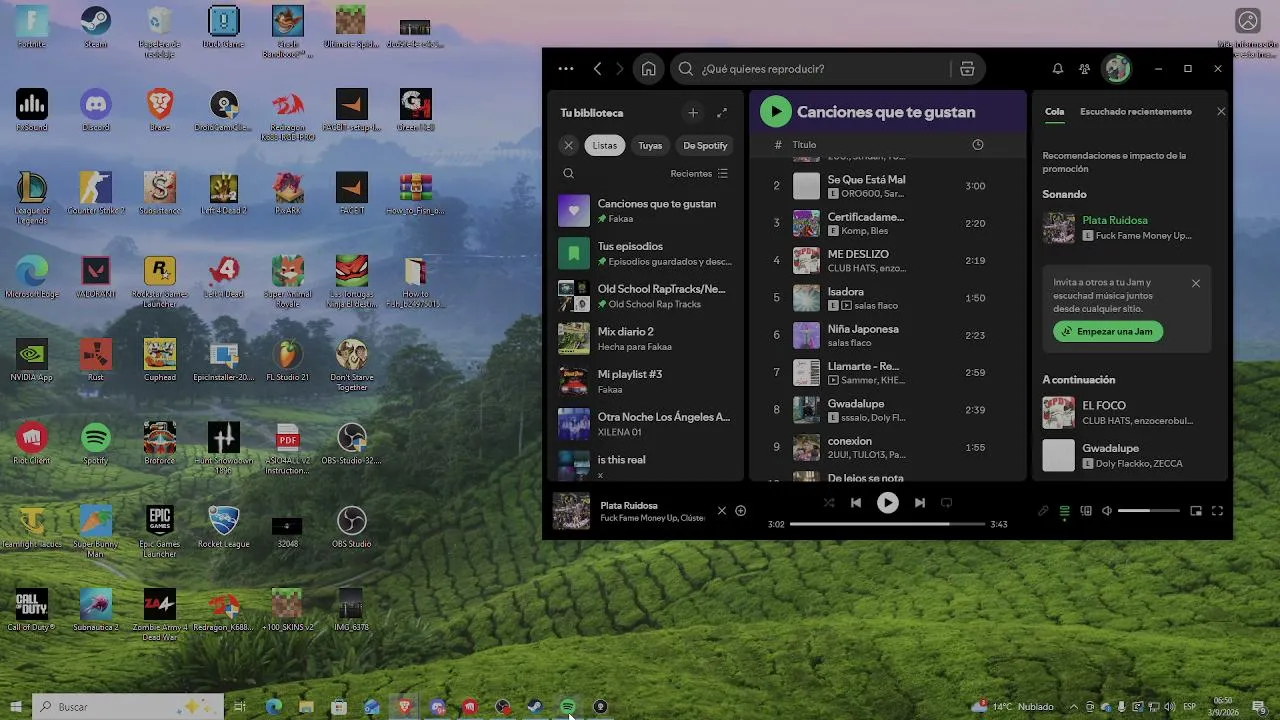Open Canciones que te gustan in the library
The width and height of the screenshot is (1280, 720).
pyautogui.click(x=646, y=211)
